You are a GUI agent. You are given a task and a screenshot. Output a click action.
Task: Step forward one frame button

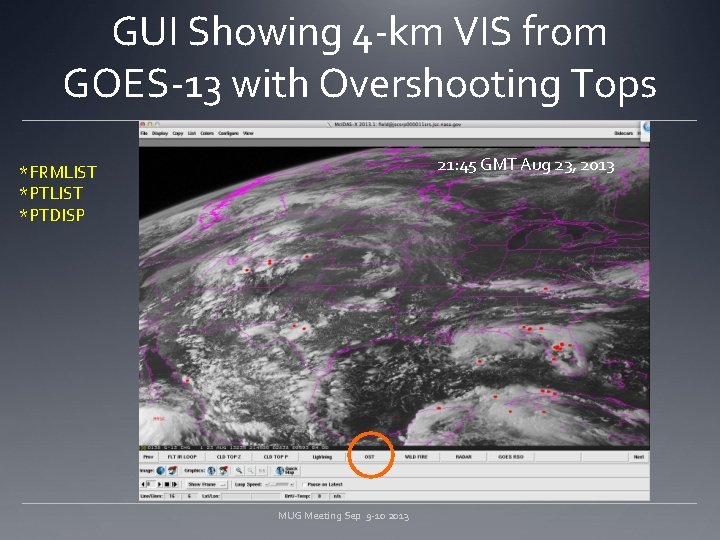click(175, 484)
